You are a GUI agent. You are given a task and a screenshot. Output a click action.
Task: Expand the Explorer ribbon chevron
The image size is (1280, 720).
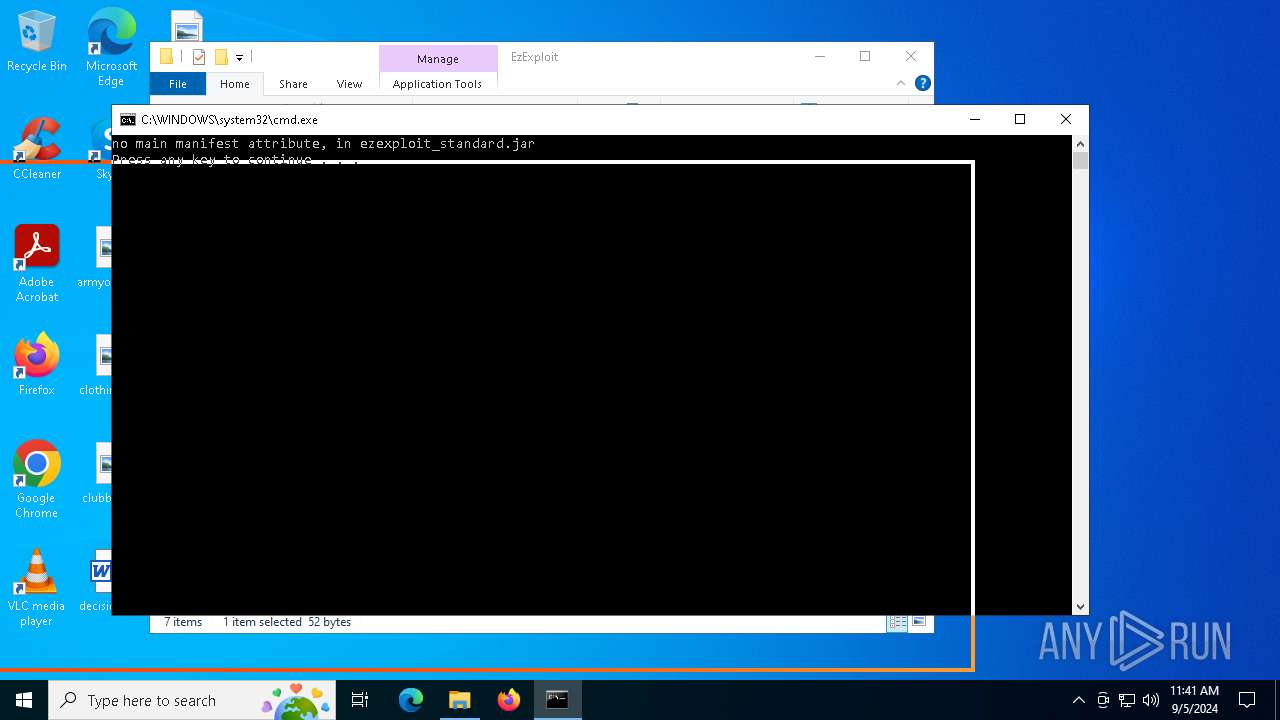(x=901, y=83)
